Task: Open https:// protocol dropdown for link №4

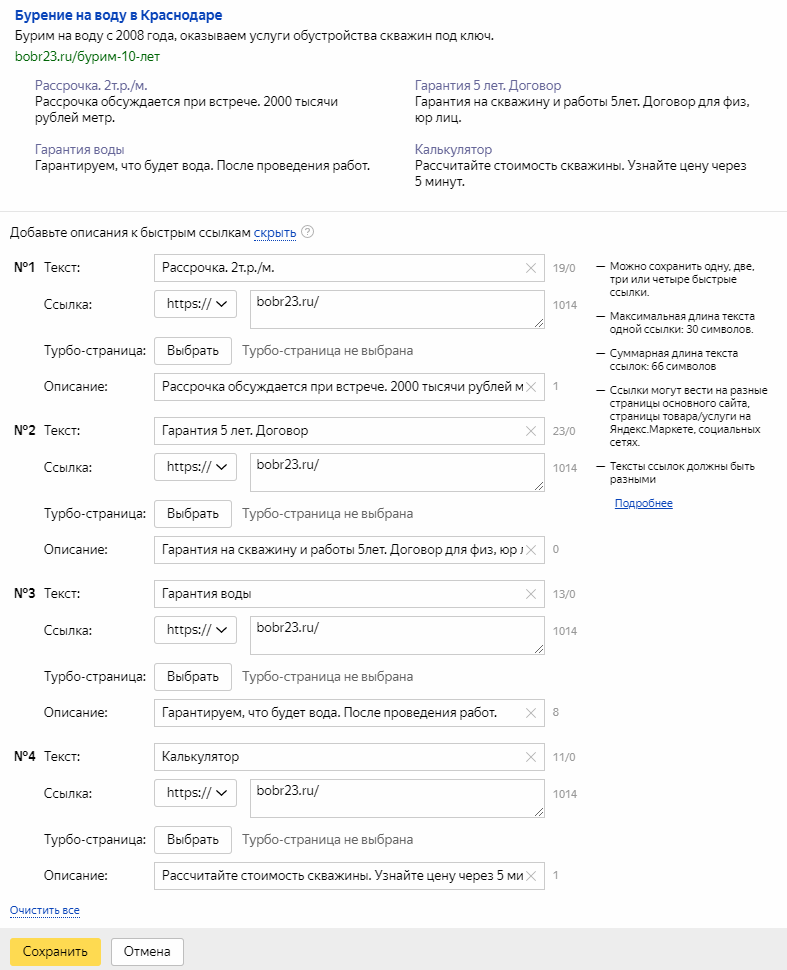Action: [x=196, y=793]
